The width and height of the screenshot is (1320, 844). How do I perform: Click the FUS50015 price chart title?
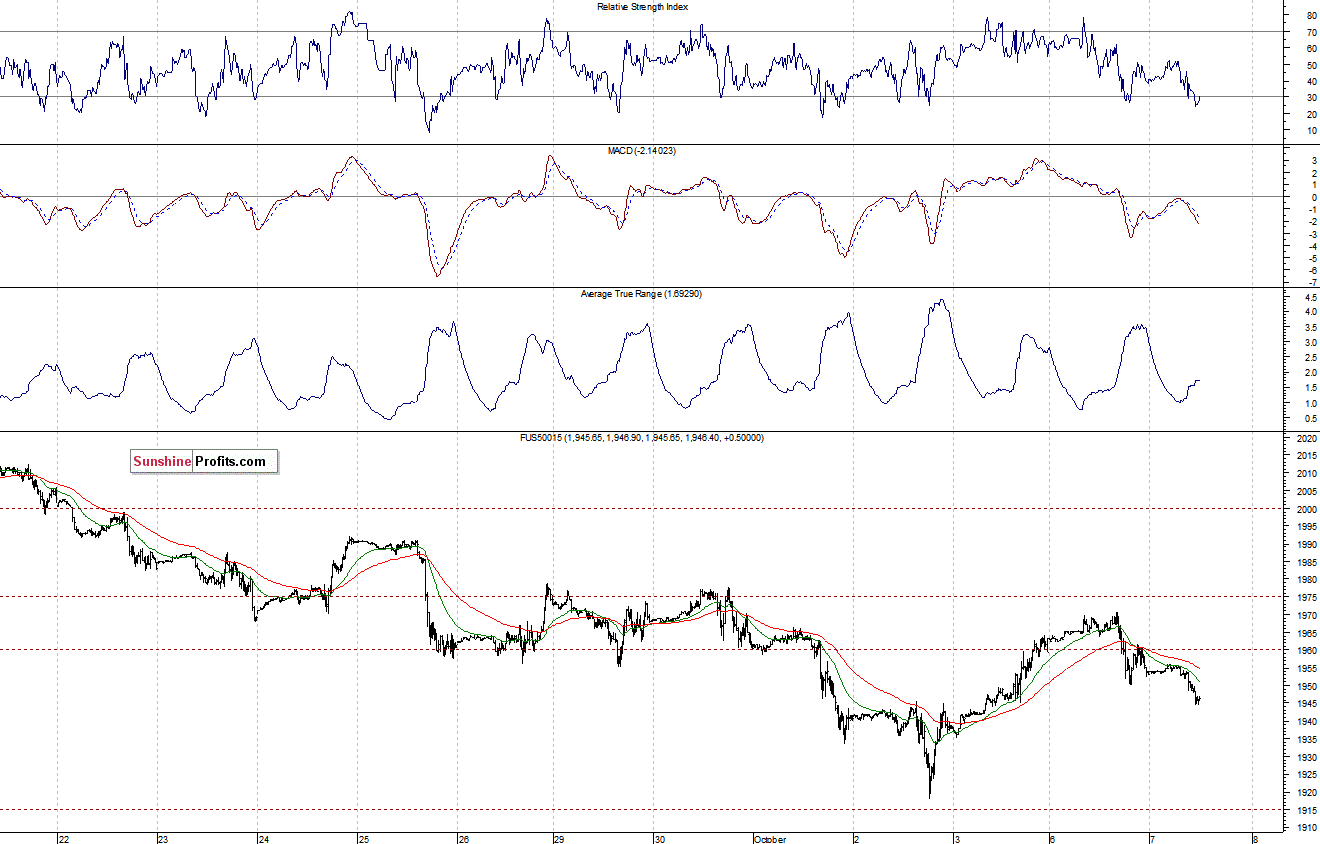[642, 438]
